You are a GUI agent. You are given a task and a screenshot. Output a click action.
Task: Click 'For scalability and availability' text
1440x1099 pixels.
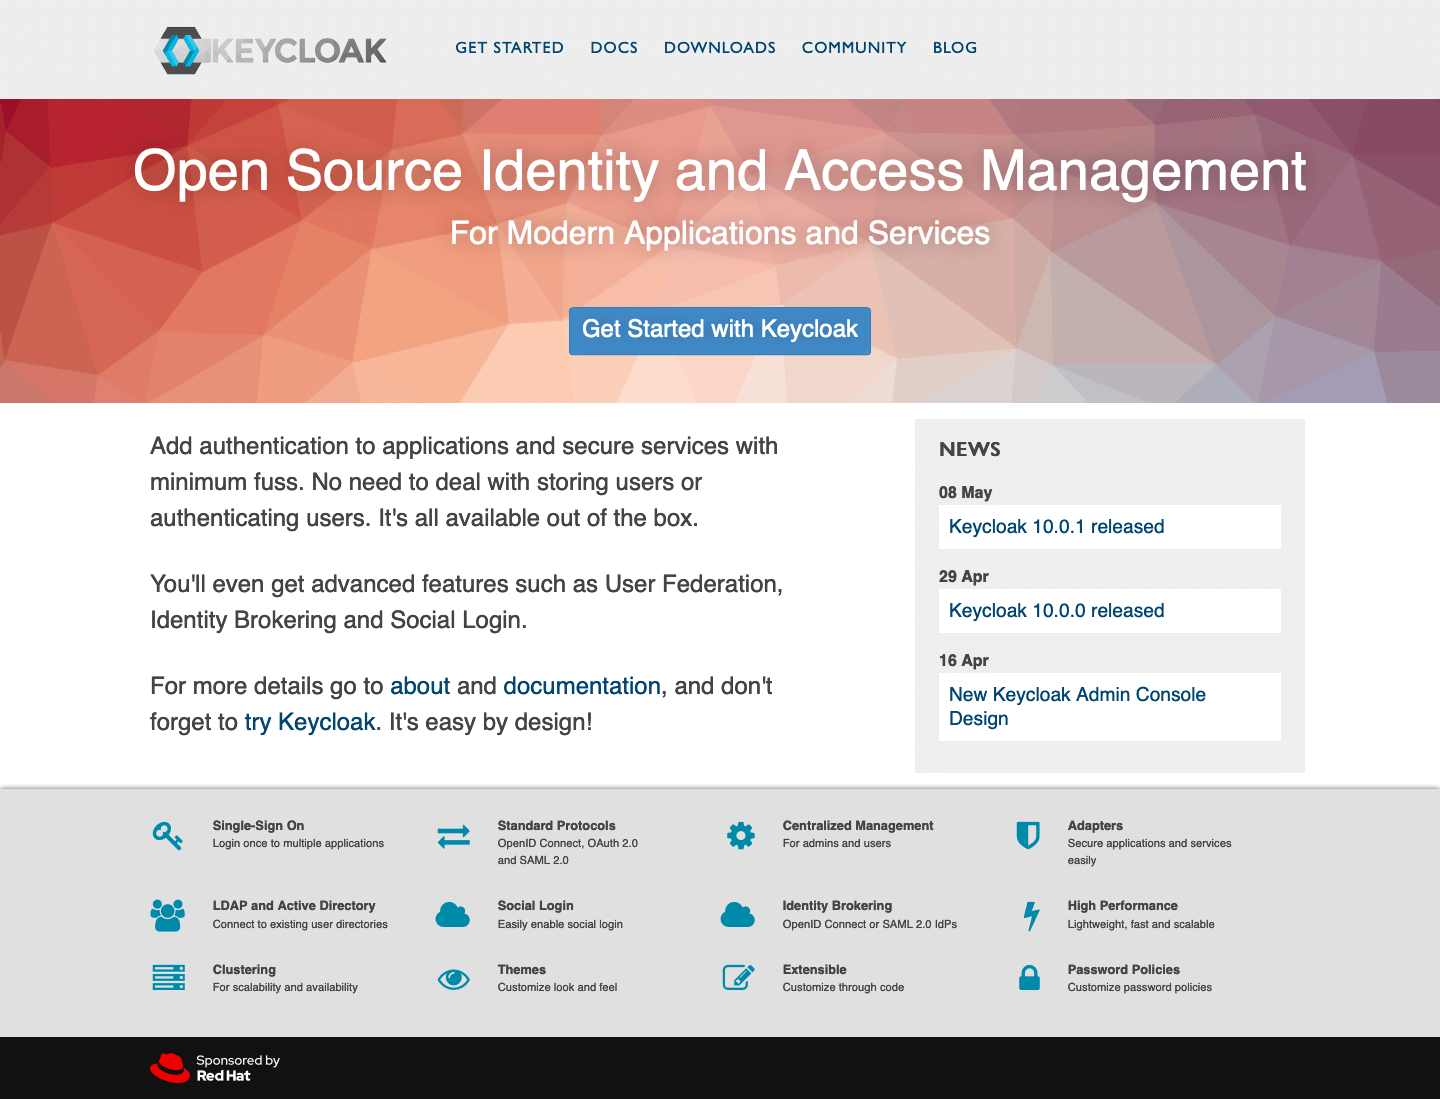[285, 988]
